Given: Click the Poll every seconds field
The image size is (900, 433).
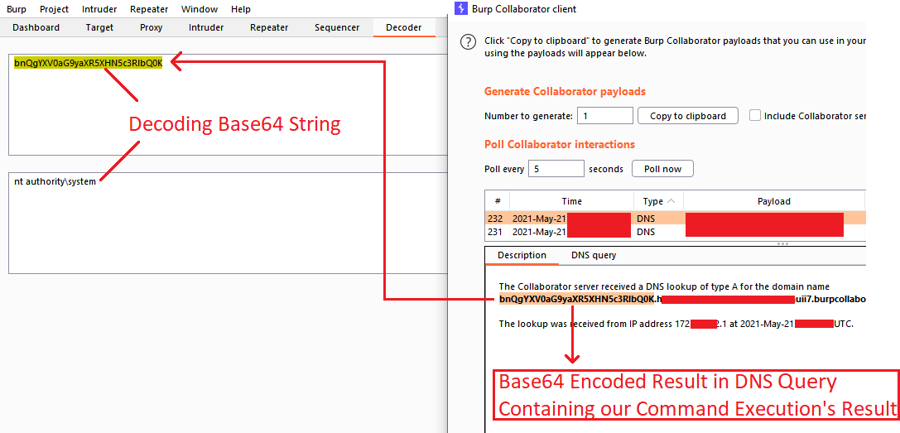Looking at the screenshot, I should point(556,169).
